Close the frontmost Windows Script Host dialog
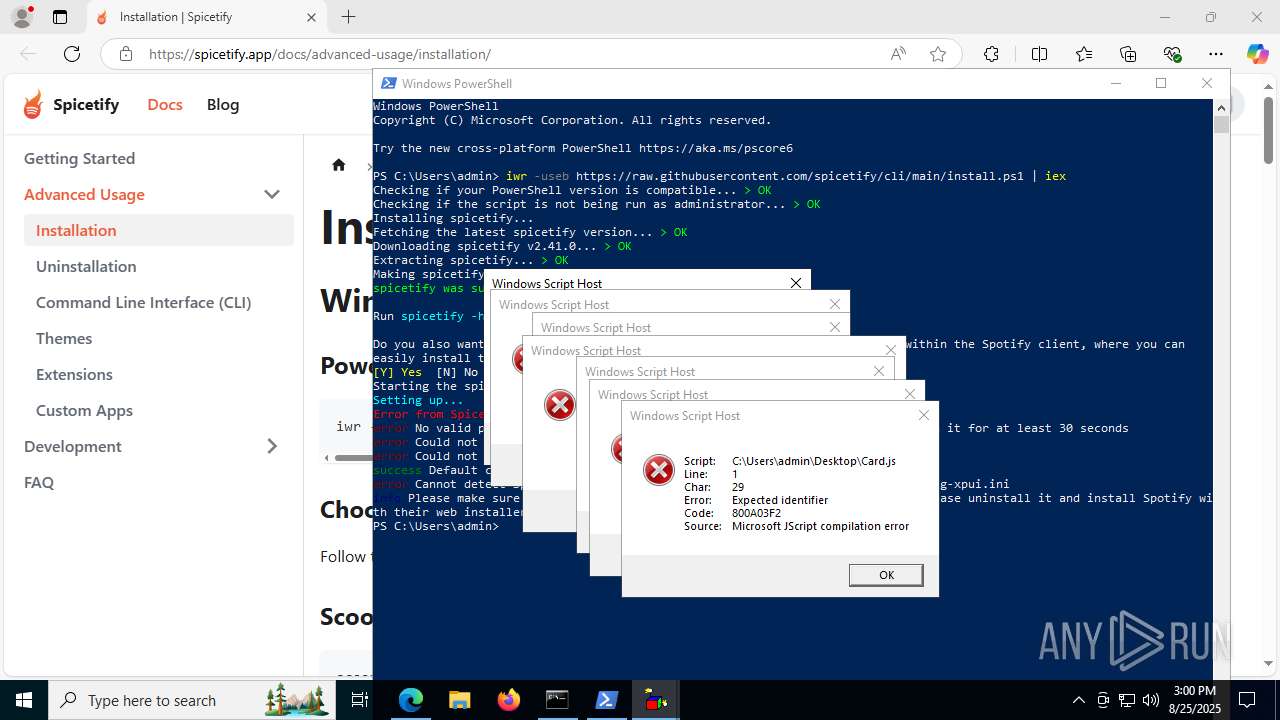 pyautogui.click(x=924, y=415)
